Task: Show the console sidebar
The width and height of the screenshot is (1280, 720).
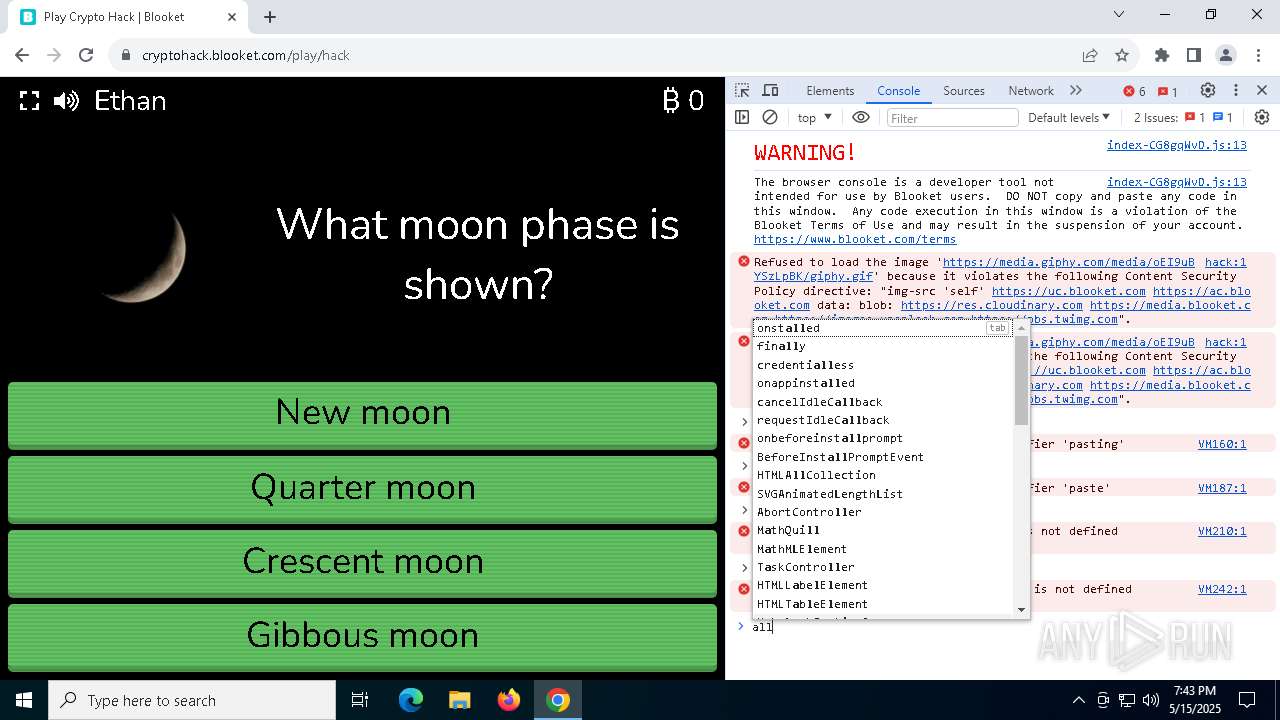Action: click(x=742, y=117)
